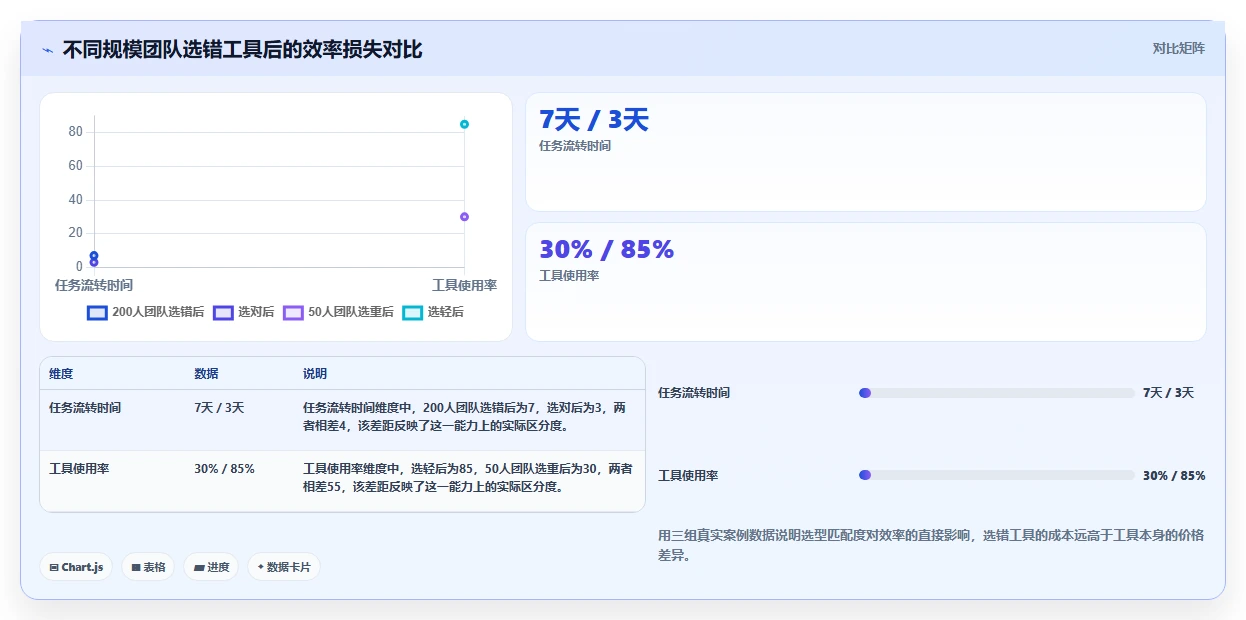This screenshot has height=620, width=1246.
Task: Click the teal data point at 85
Action: click(x=464, y=124)
